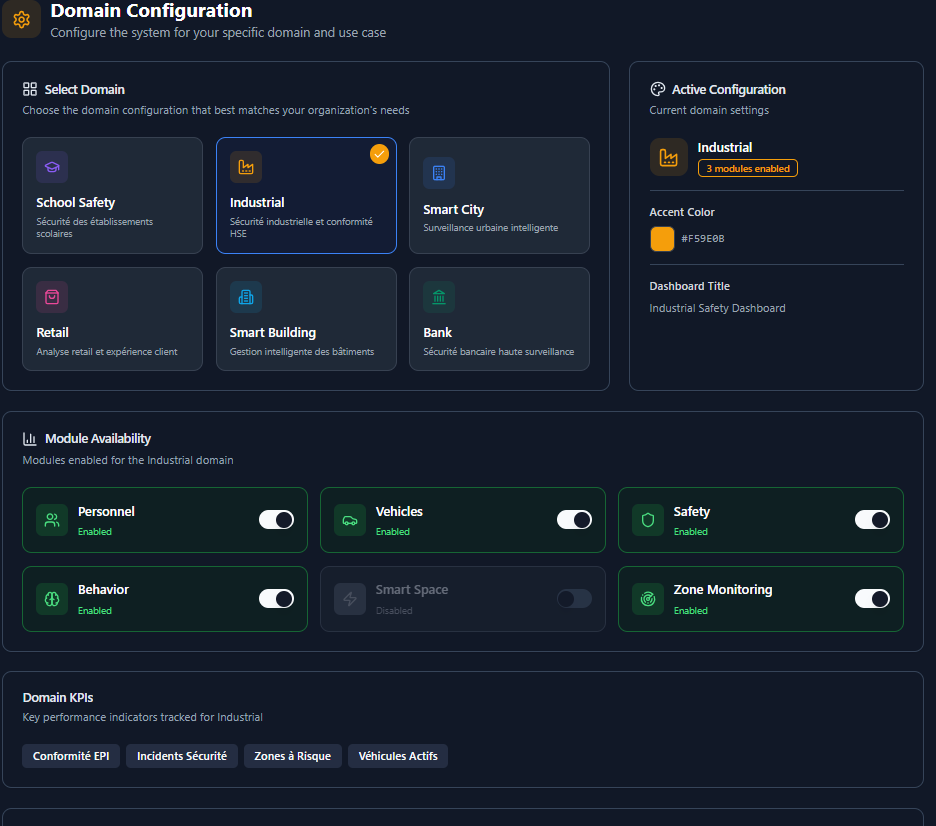Image resolution: width=936 pixels, height=826 pixels.
Task: Click the Conformité EPI KPI tag
Action: pos(71,756)
